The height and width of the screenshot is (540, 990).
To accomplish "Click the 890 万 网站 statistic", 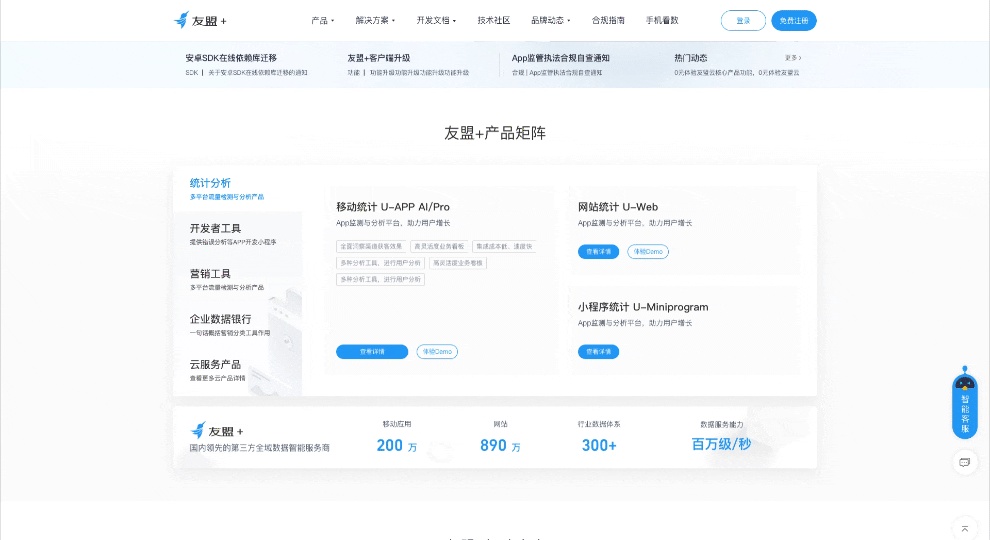I will 500,437.
